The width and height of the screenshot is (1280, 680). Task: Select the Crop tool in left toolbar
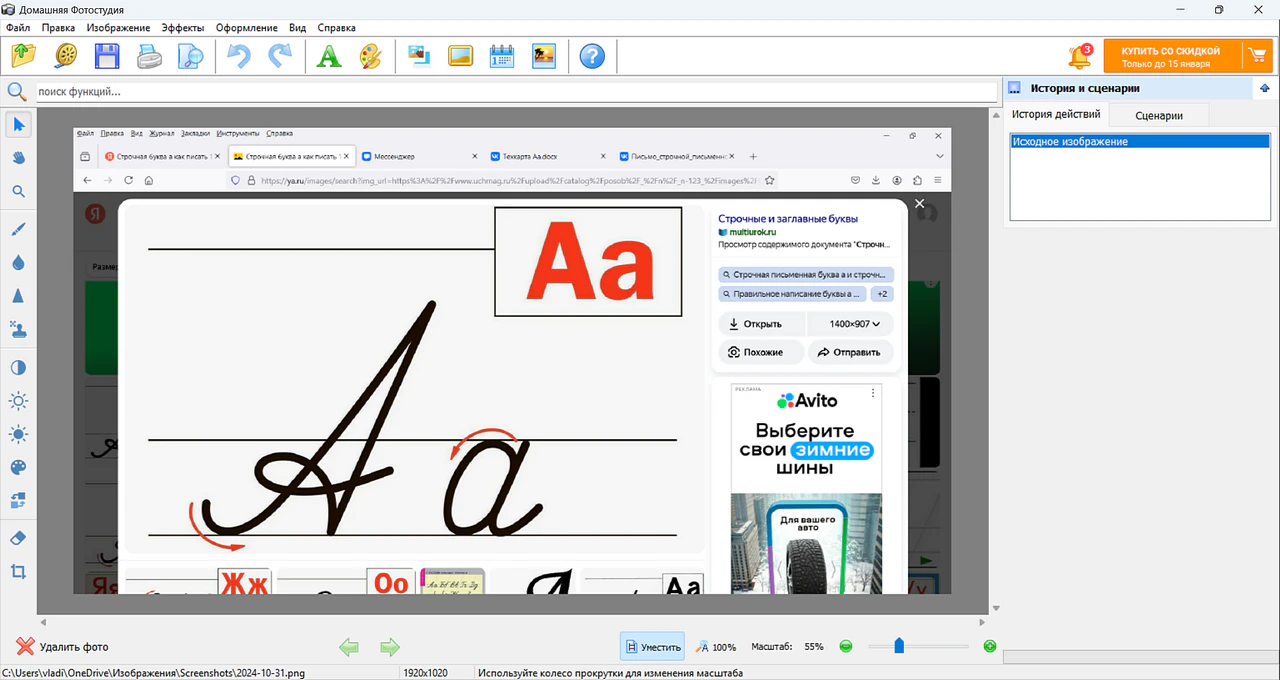tap(18, 572)
